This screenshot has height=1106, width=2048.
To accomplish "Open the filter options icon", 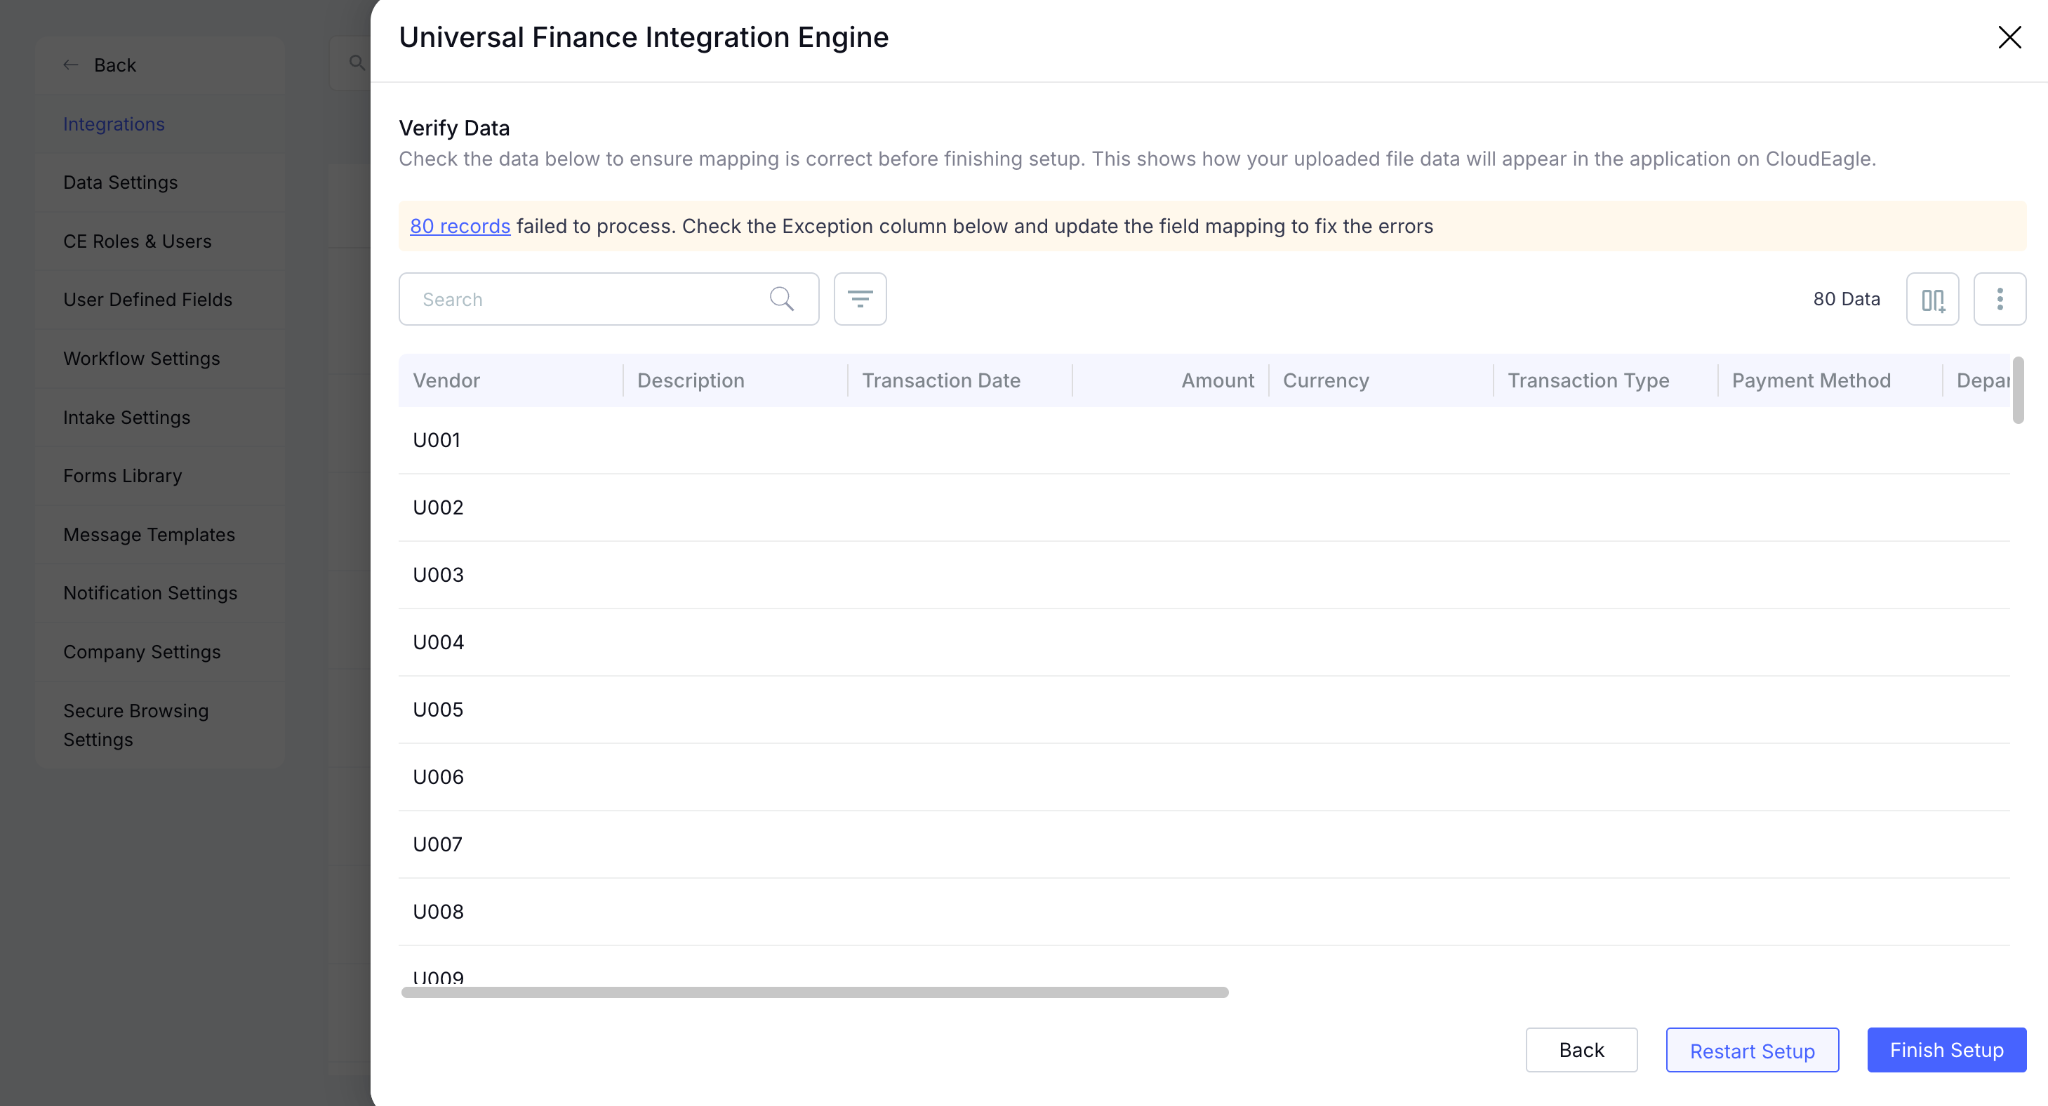I will click(860, 299).
